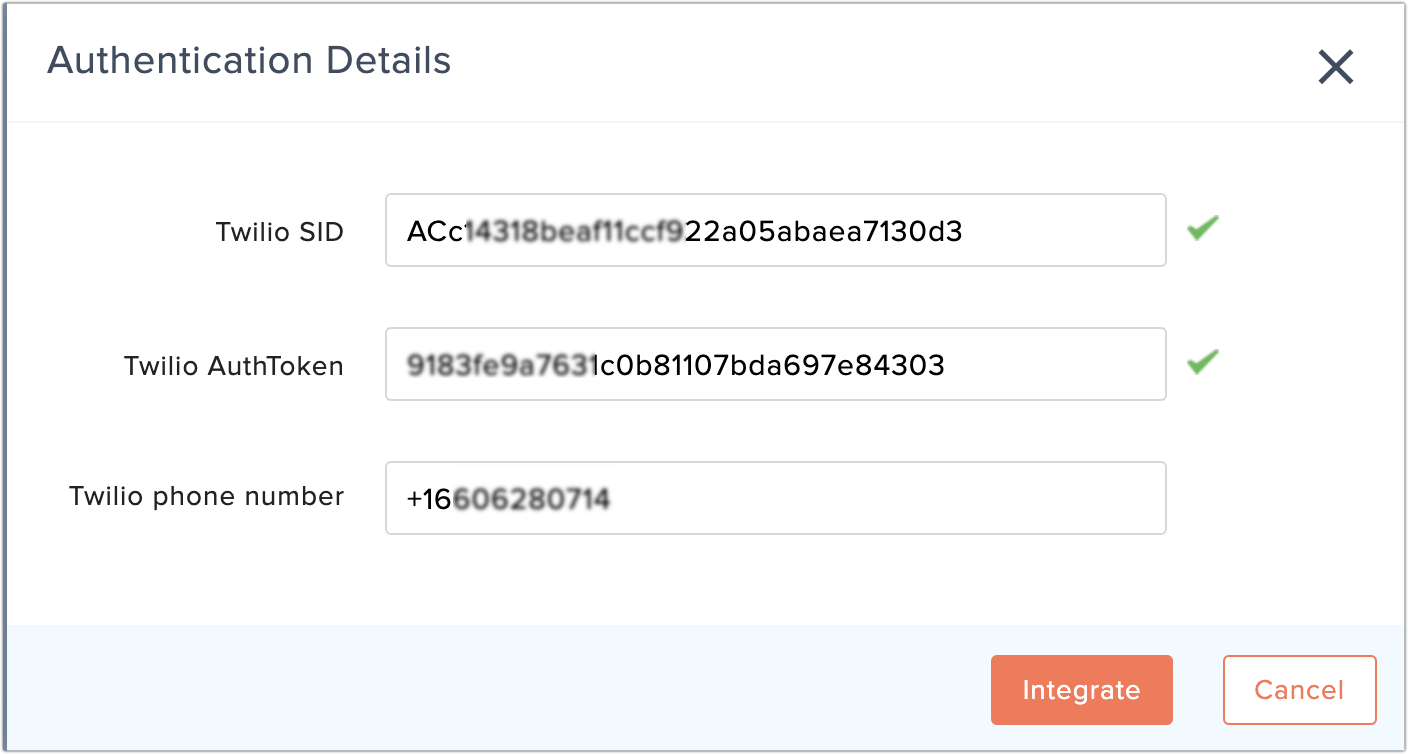Click the Authentication Details title text
The image size is (1408, 754).
[249, 60]
